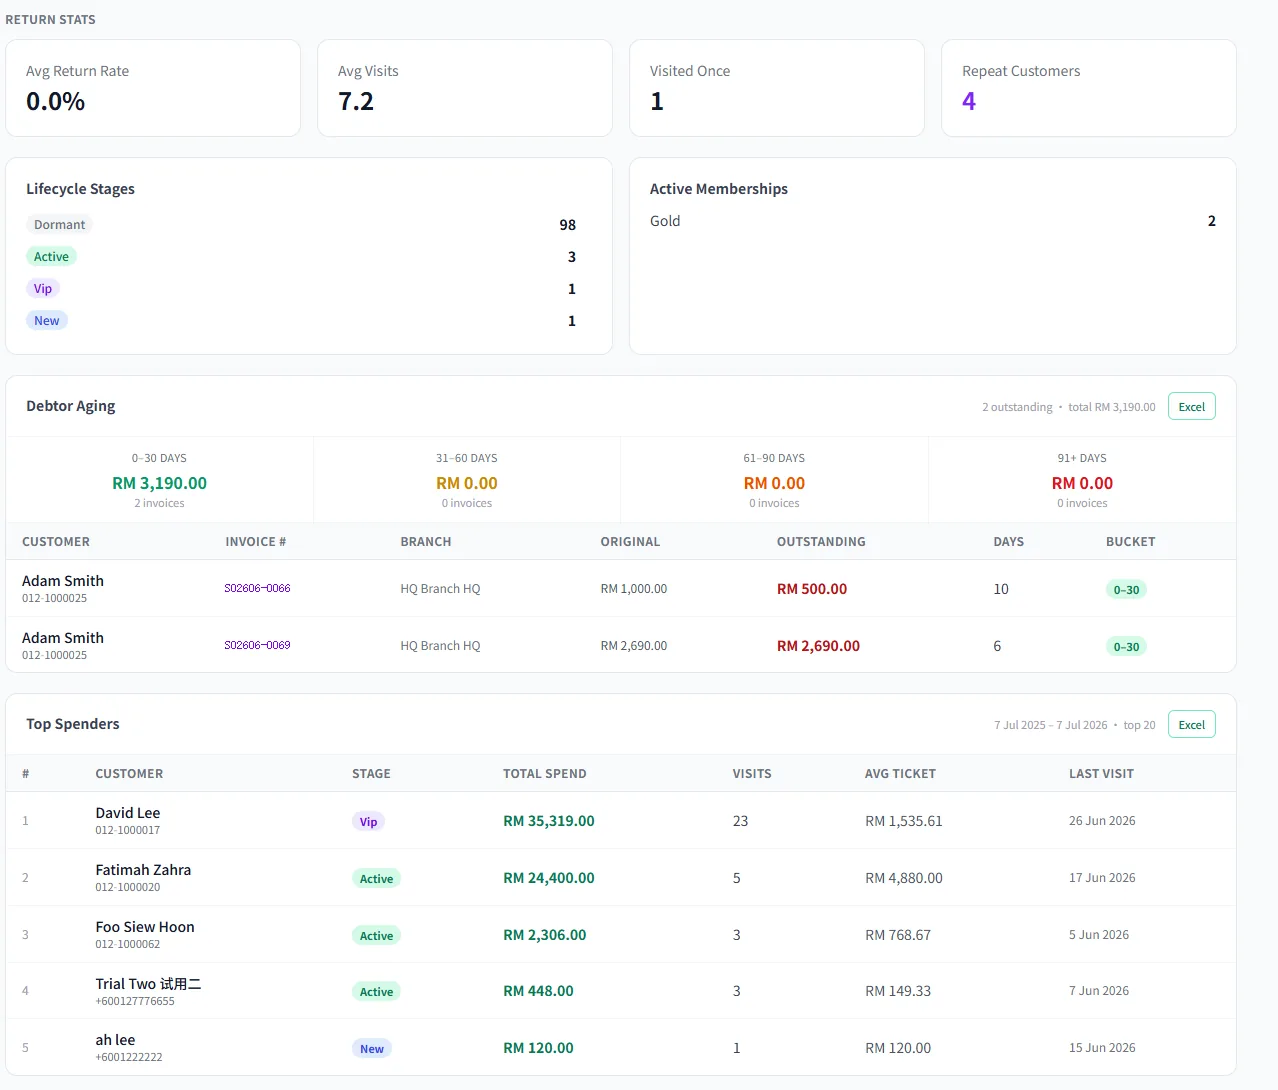Click outstanding amount RM 2,690.00

coord(818,646)
